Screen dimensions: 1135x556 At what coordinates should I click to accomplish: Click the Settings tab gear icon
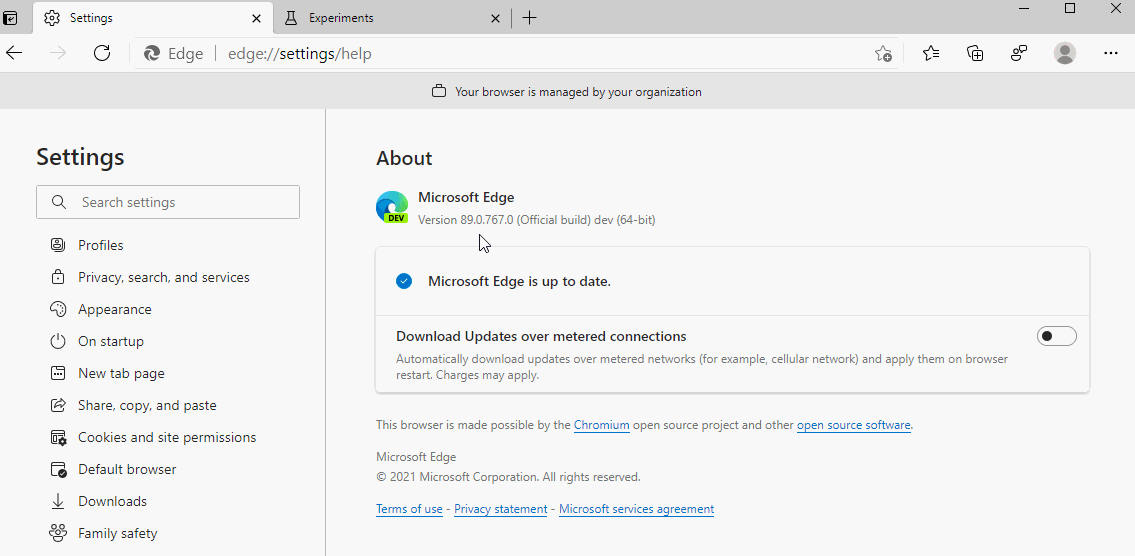pyautogui.click(x=51, y=18)
